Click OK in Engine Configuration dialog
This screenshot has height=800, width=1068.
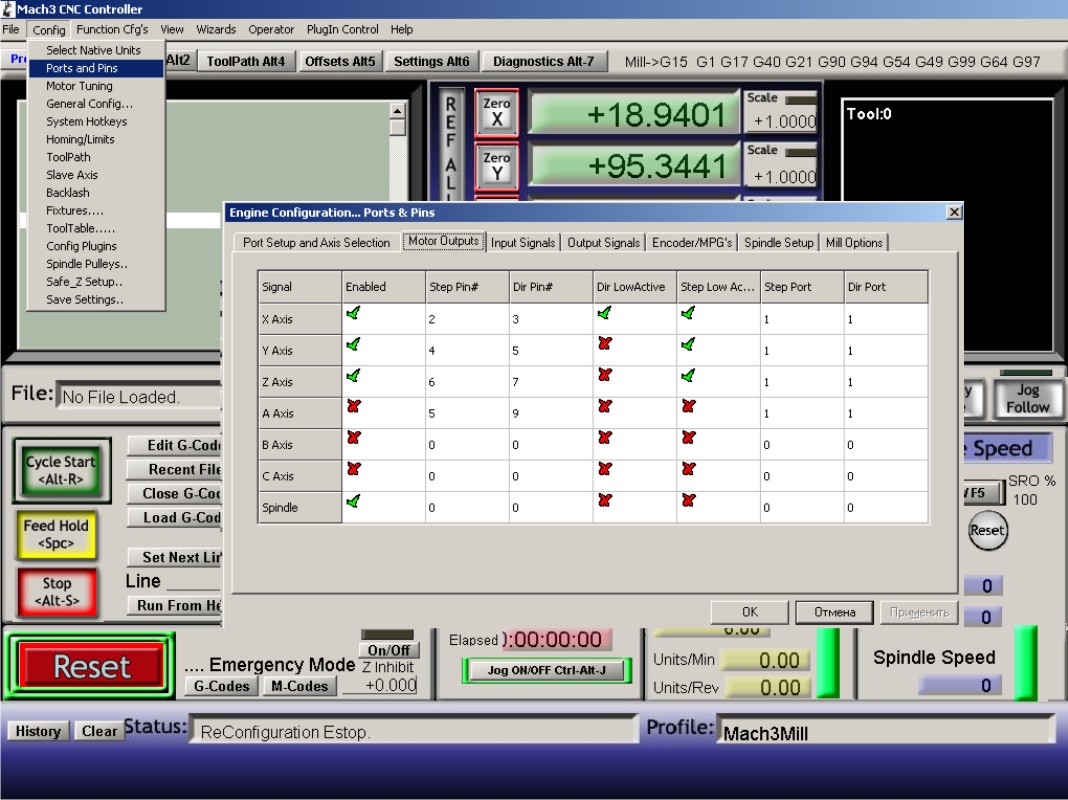coord(749,612)
